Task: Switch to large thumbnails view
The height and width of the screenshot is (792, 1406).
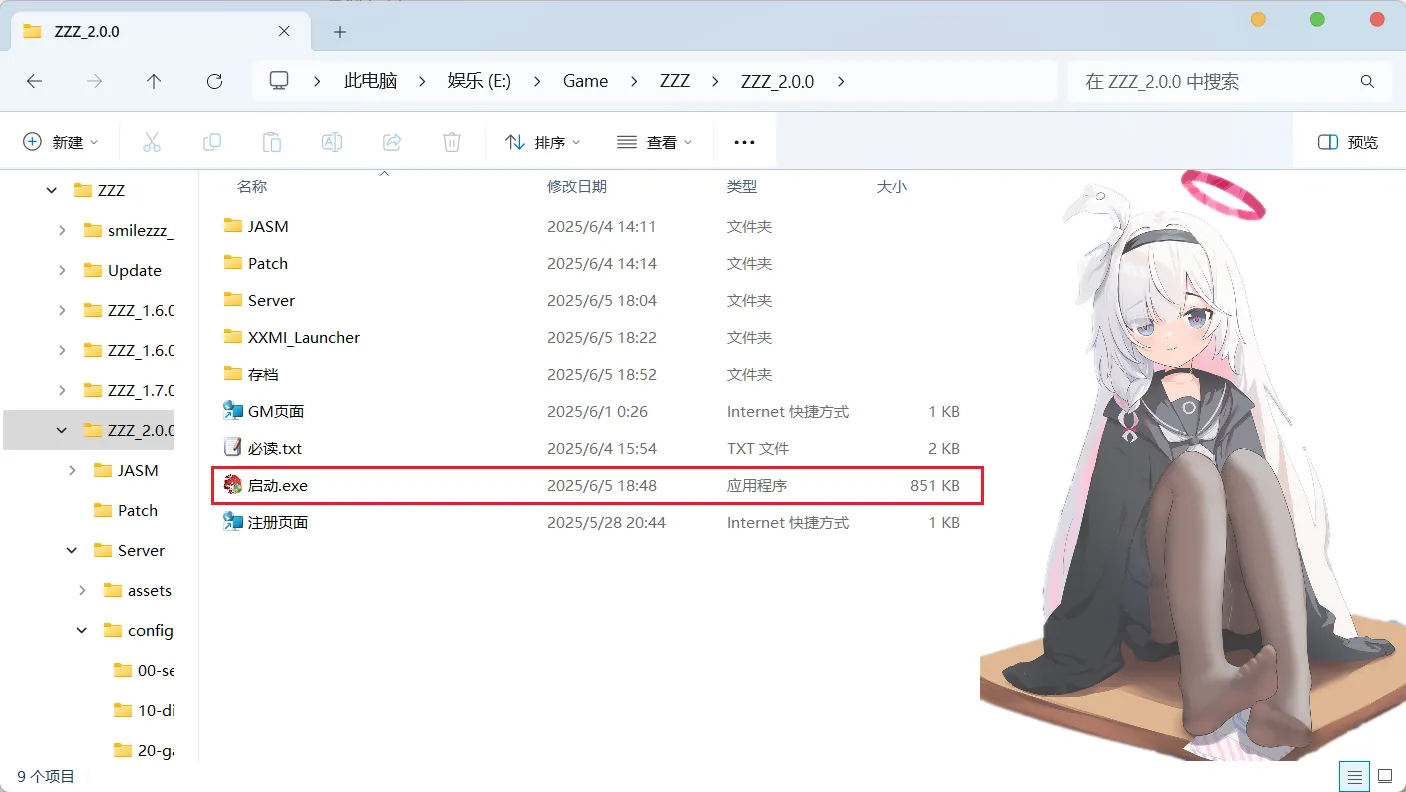Action: 1385,776
